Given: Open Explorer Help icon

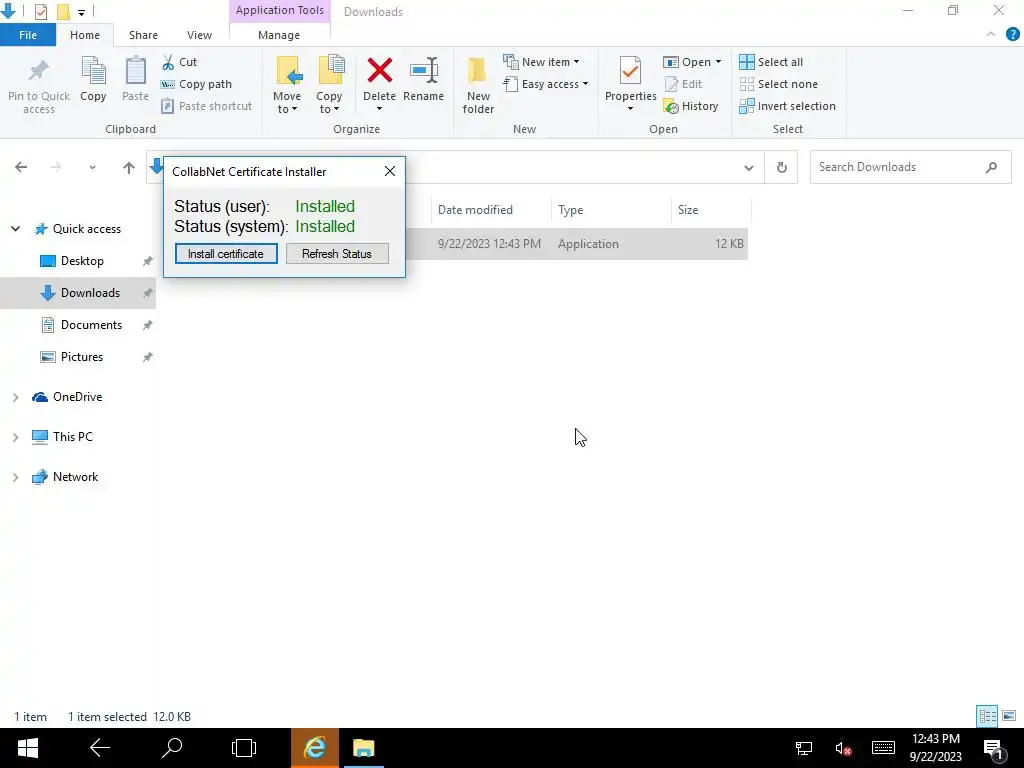Looking at the screenshot, I should coord(1012,35).
